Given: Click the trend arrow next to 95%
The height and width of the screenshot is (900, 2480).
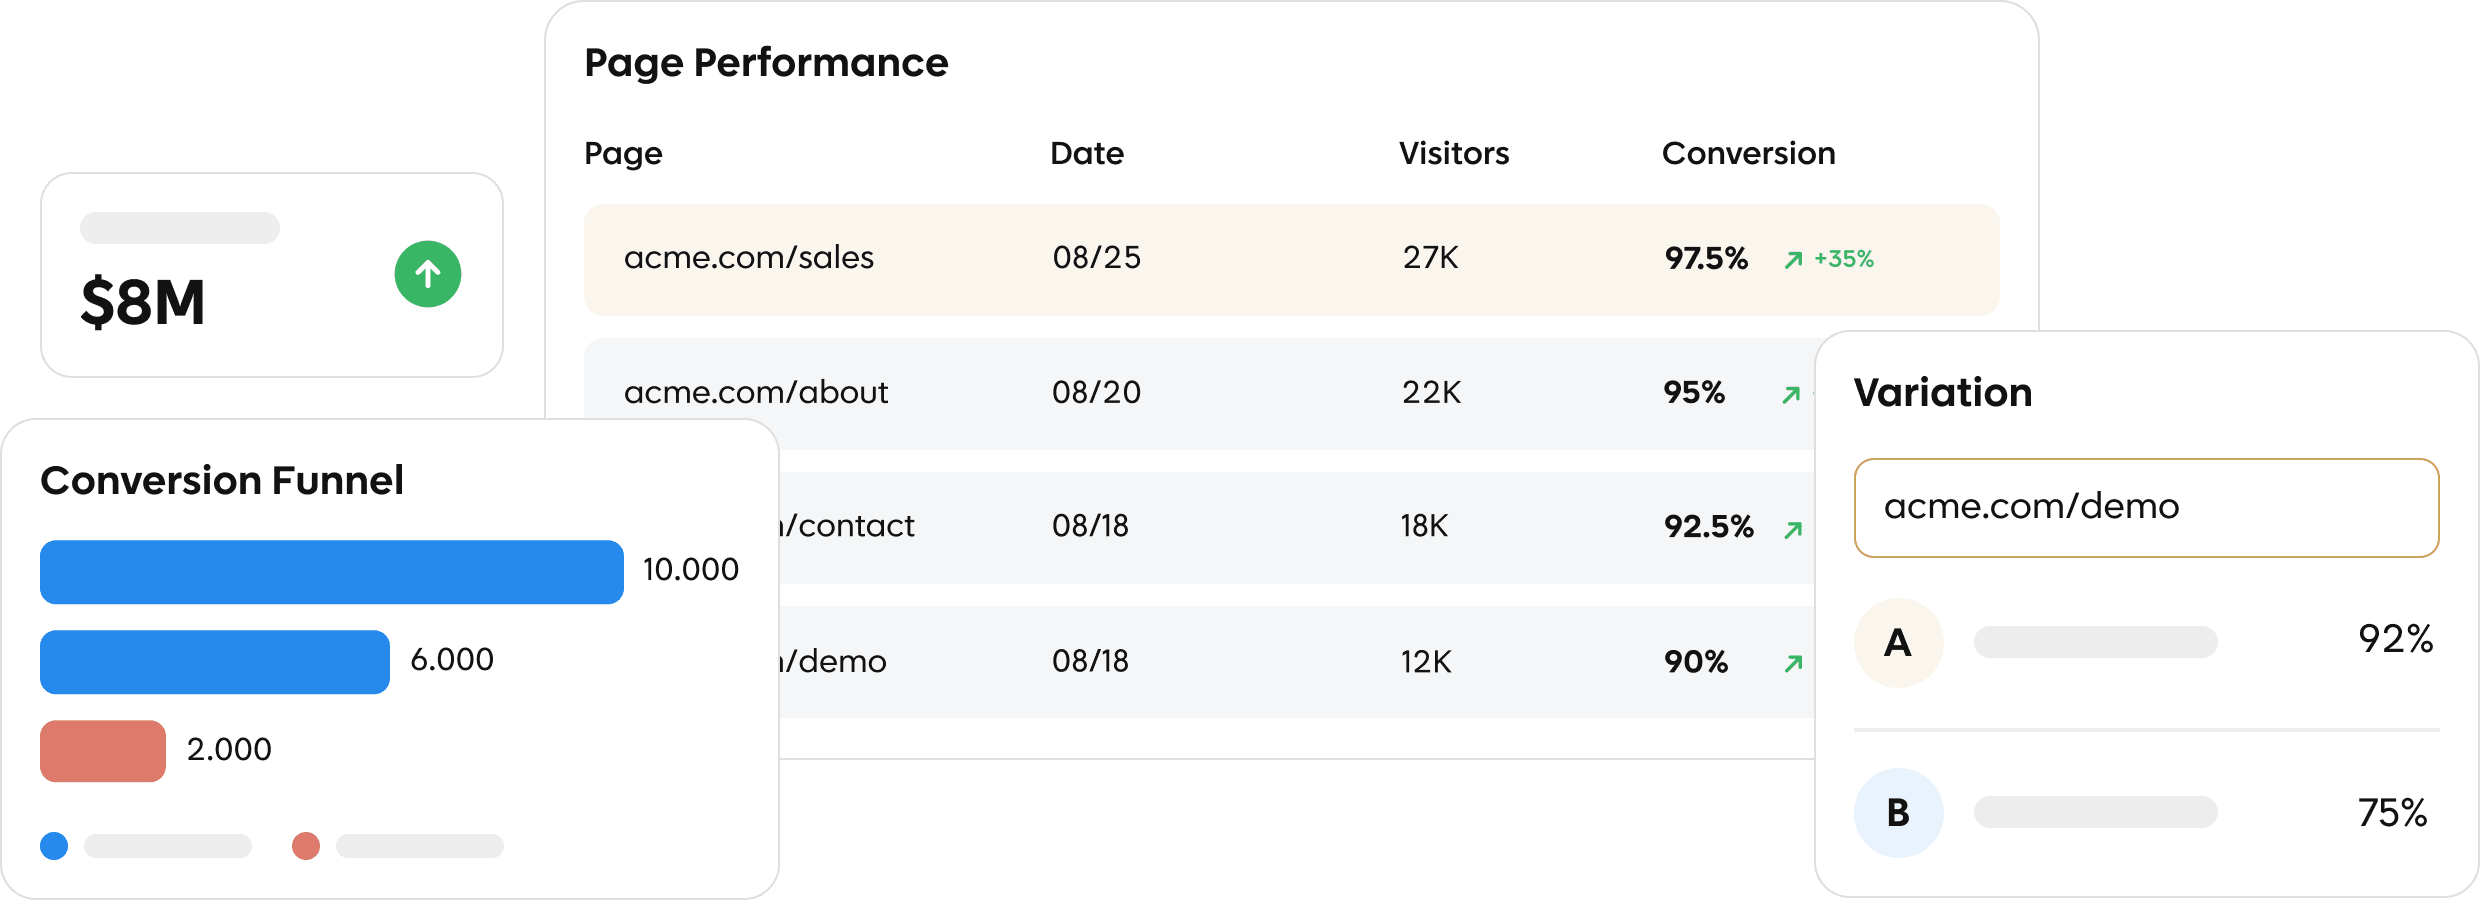Looking at the screenshot, I should pos(1791,395).
